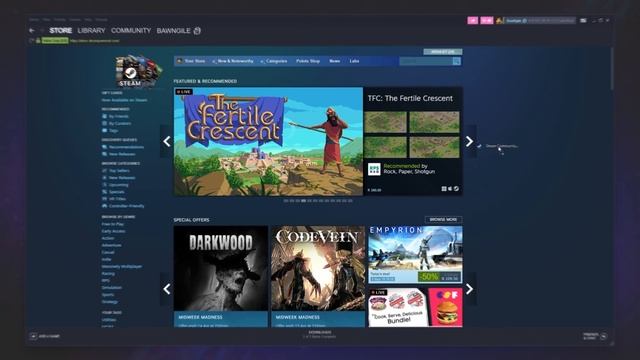Click the store search input field

pyautogui.click(x=426, y=61)
